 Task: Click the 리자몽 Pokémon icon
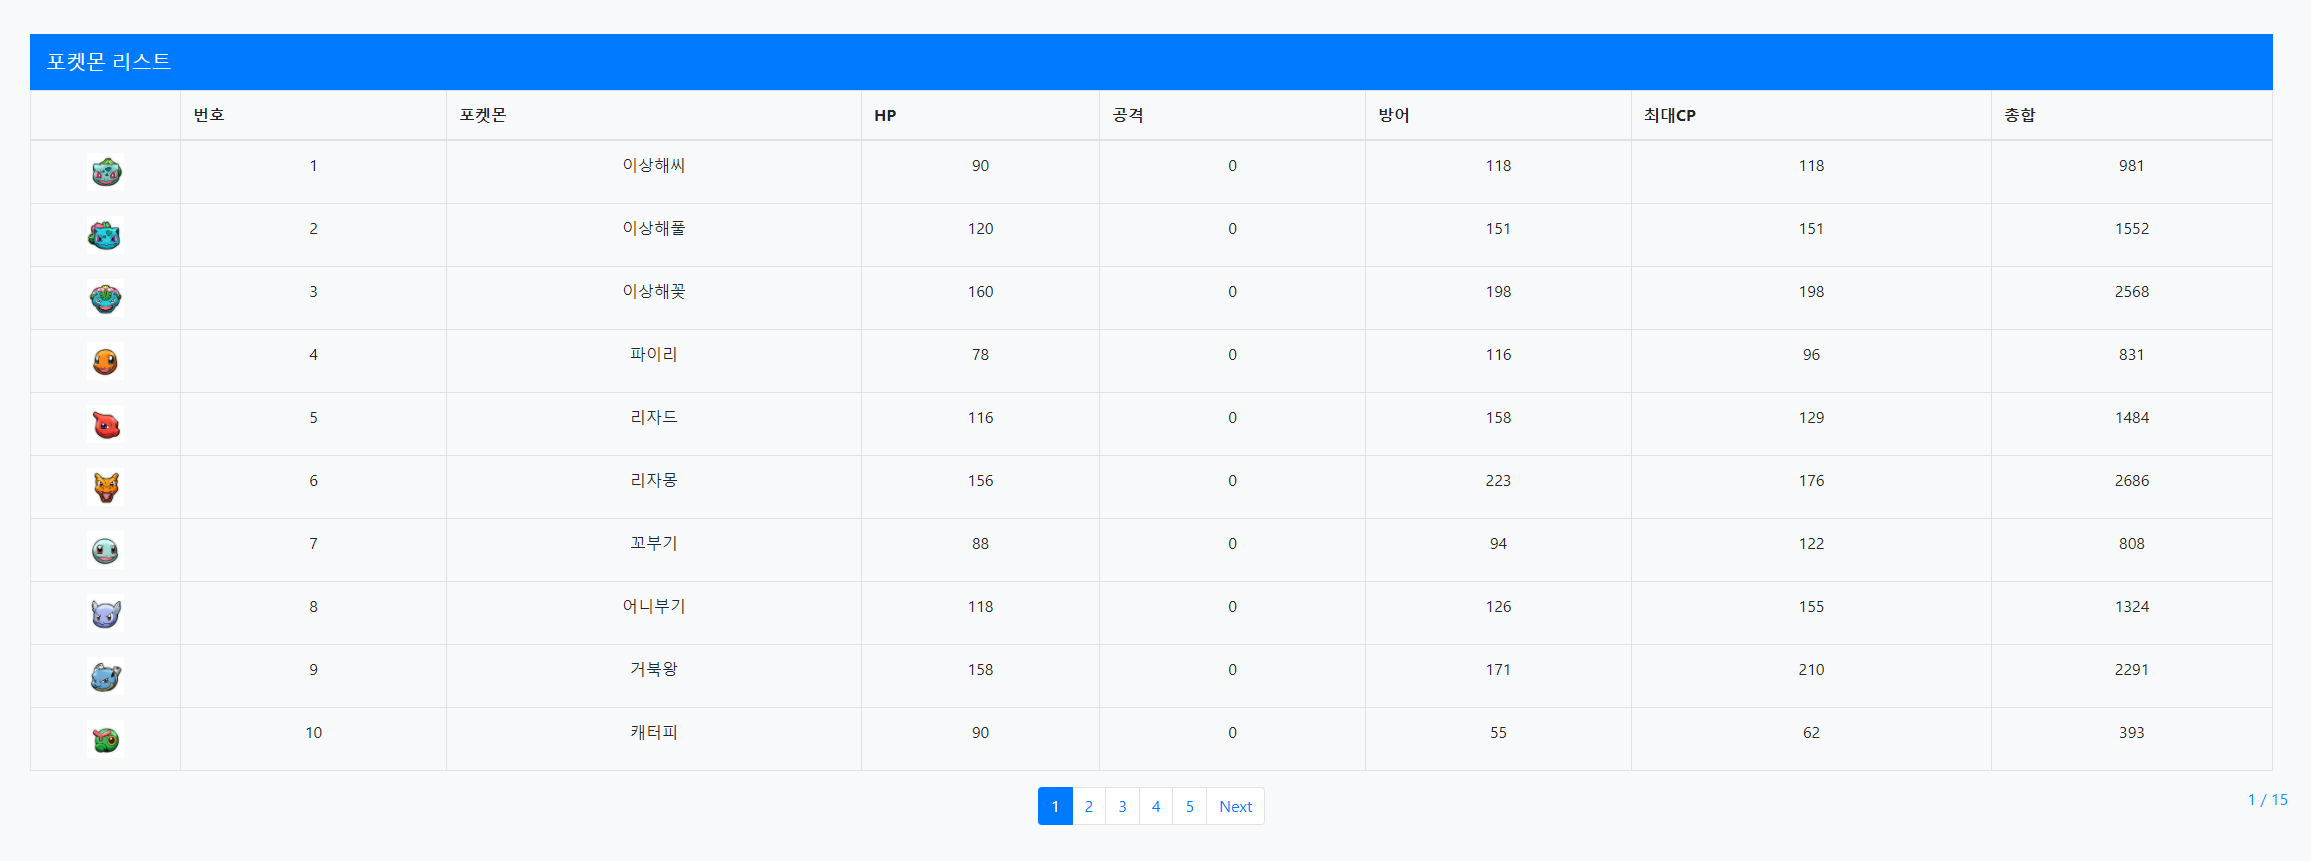[x=106, y=487]
